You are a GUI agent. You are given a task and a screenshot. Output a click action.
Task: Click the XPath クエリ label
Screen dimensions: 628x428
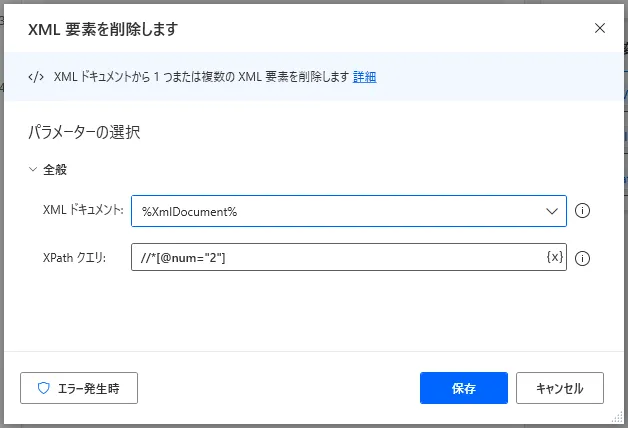(x=74, y=257)
